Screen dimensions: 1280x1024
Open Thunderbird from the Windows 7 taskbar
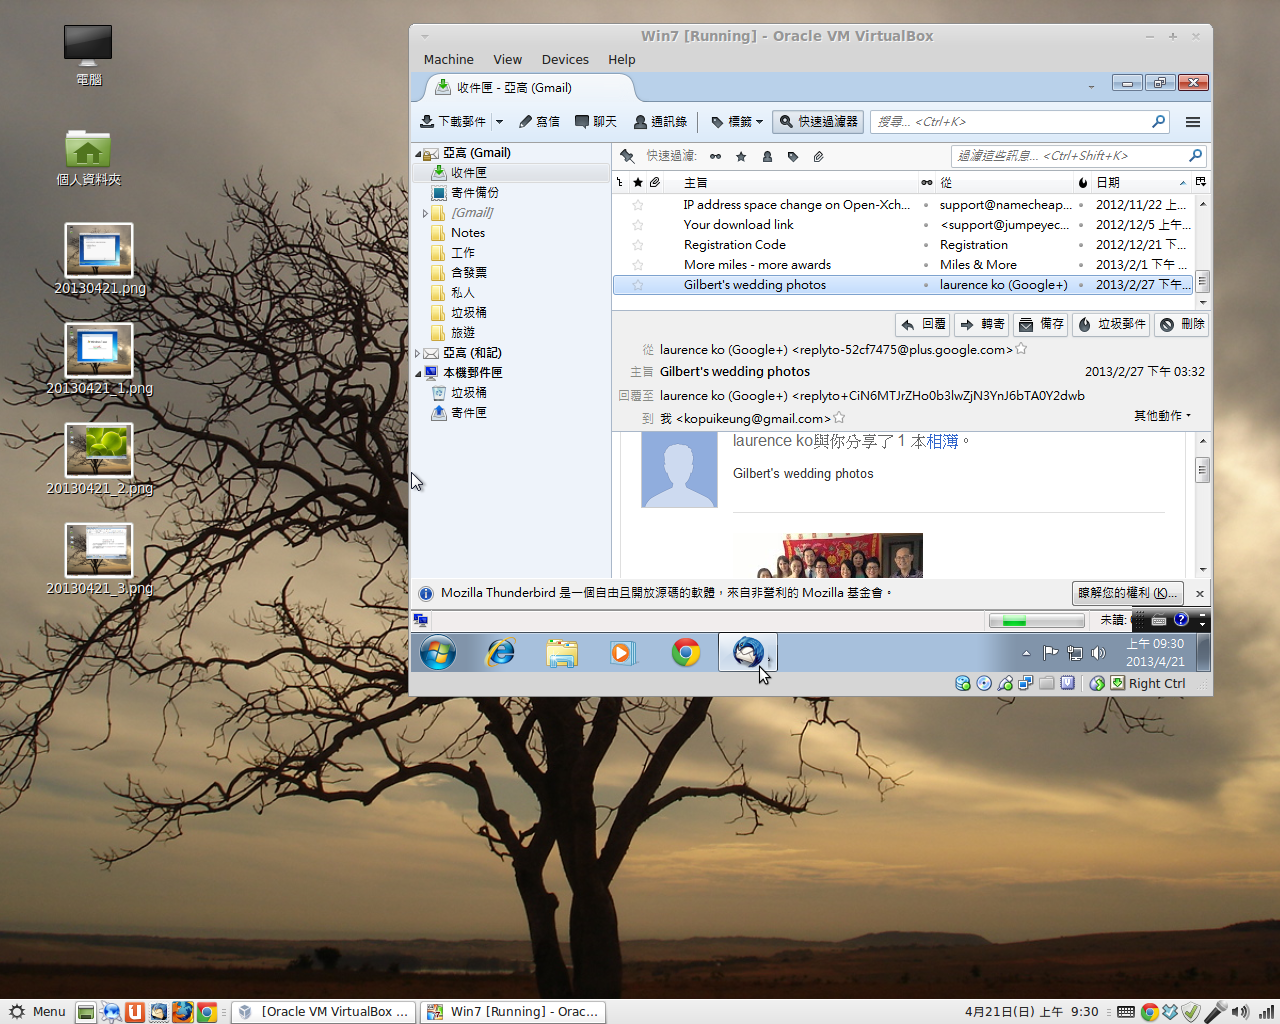point(747,653)
